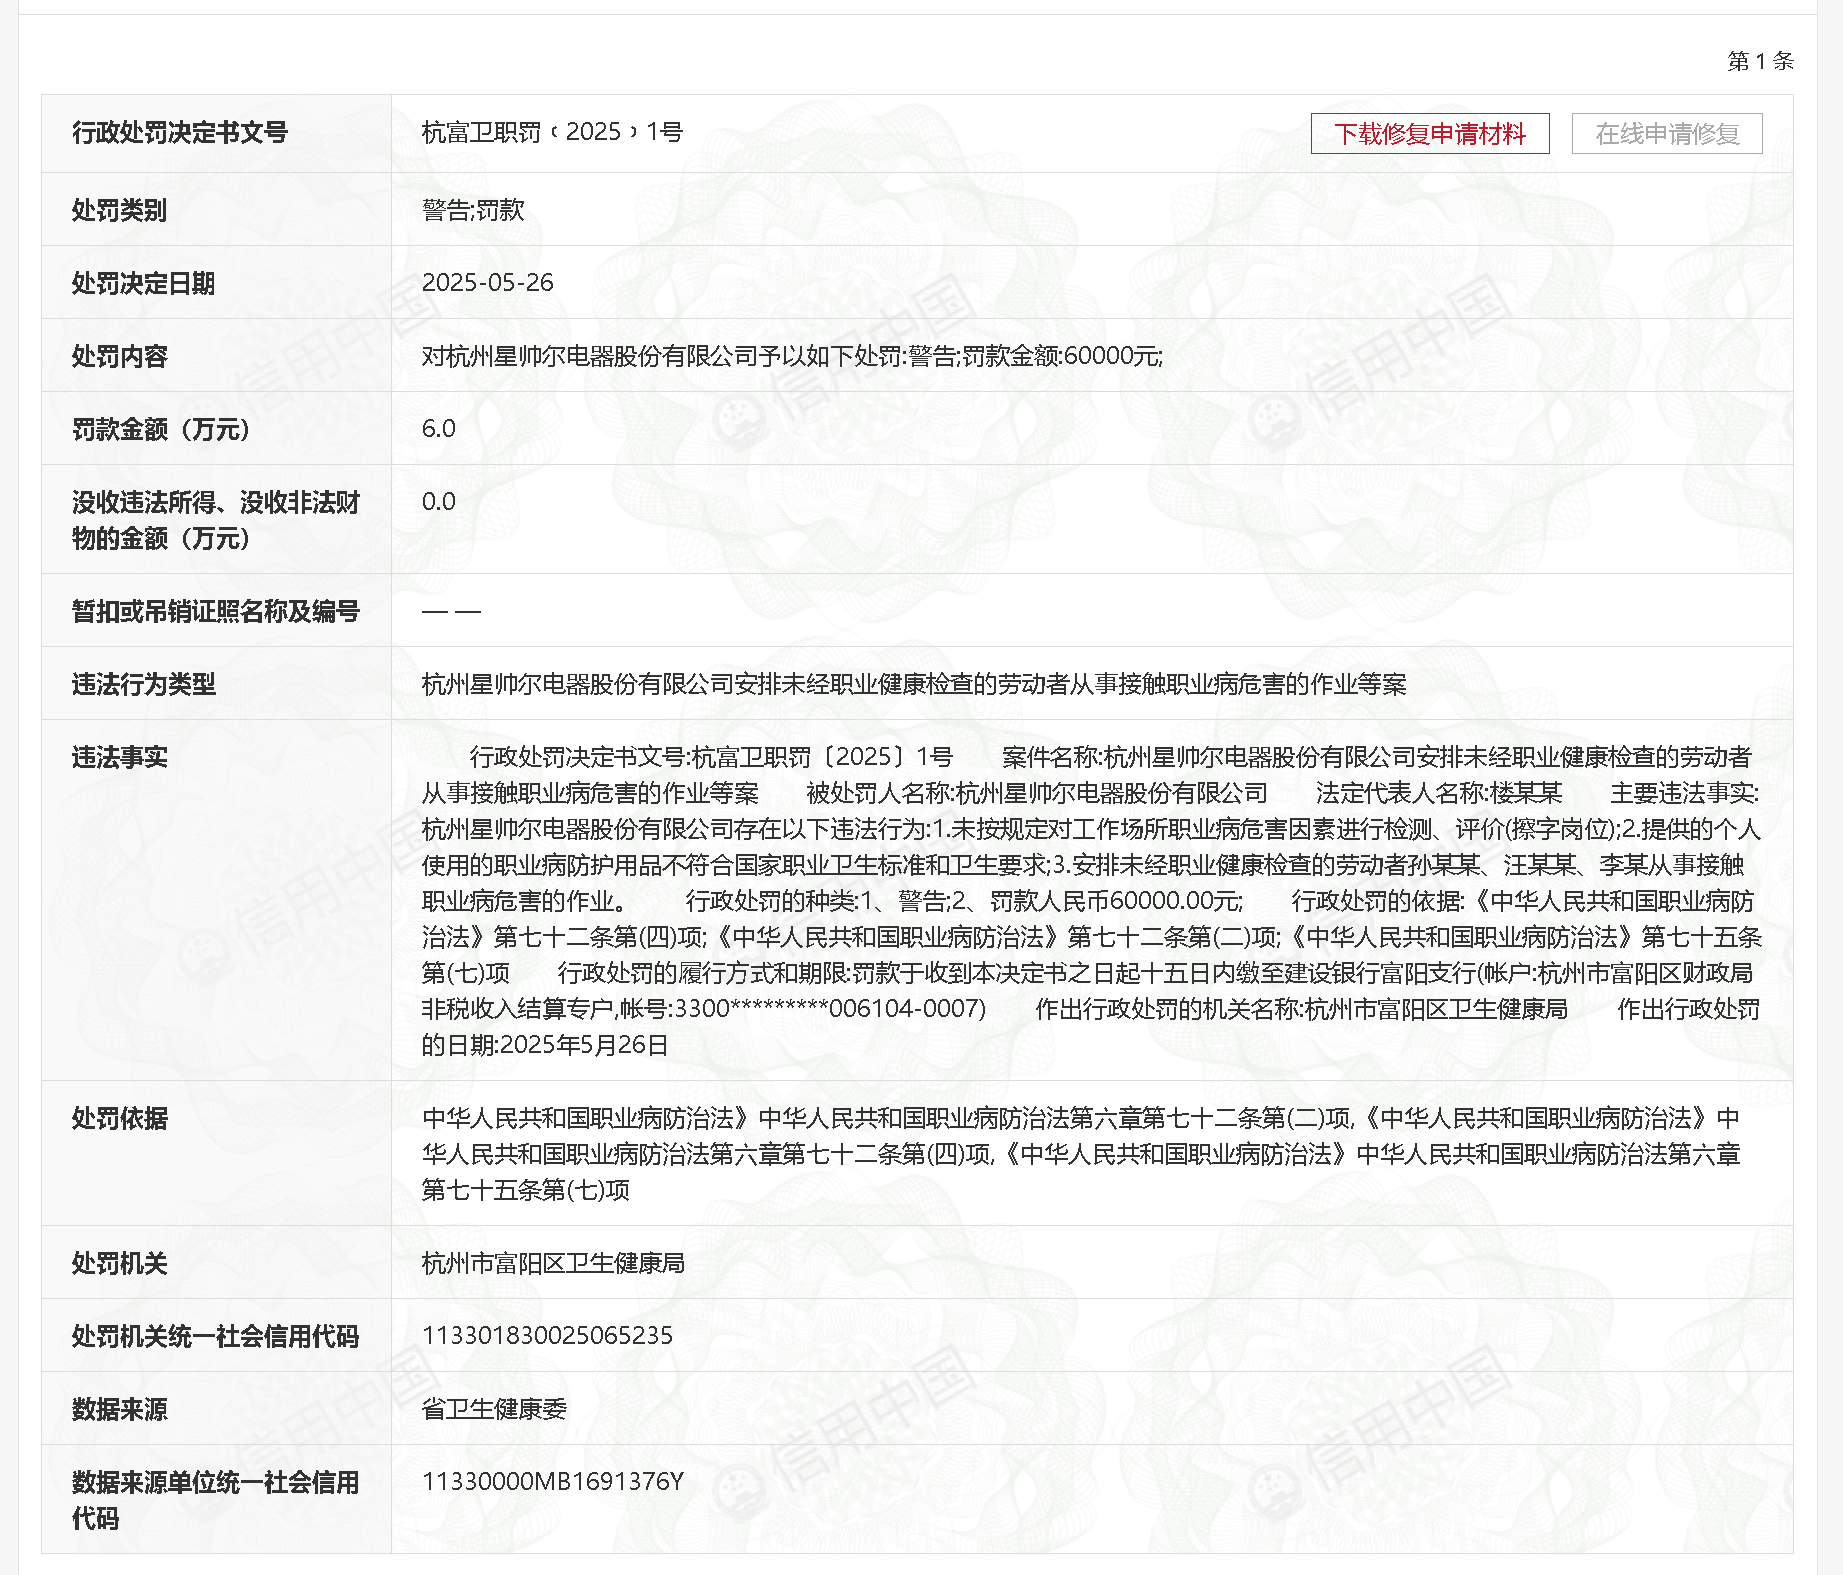1843x1575 pixels.
Task: Click the 处罚依据 label
Action: click(x=119, y=1118)
